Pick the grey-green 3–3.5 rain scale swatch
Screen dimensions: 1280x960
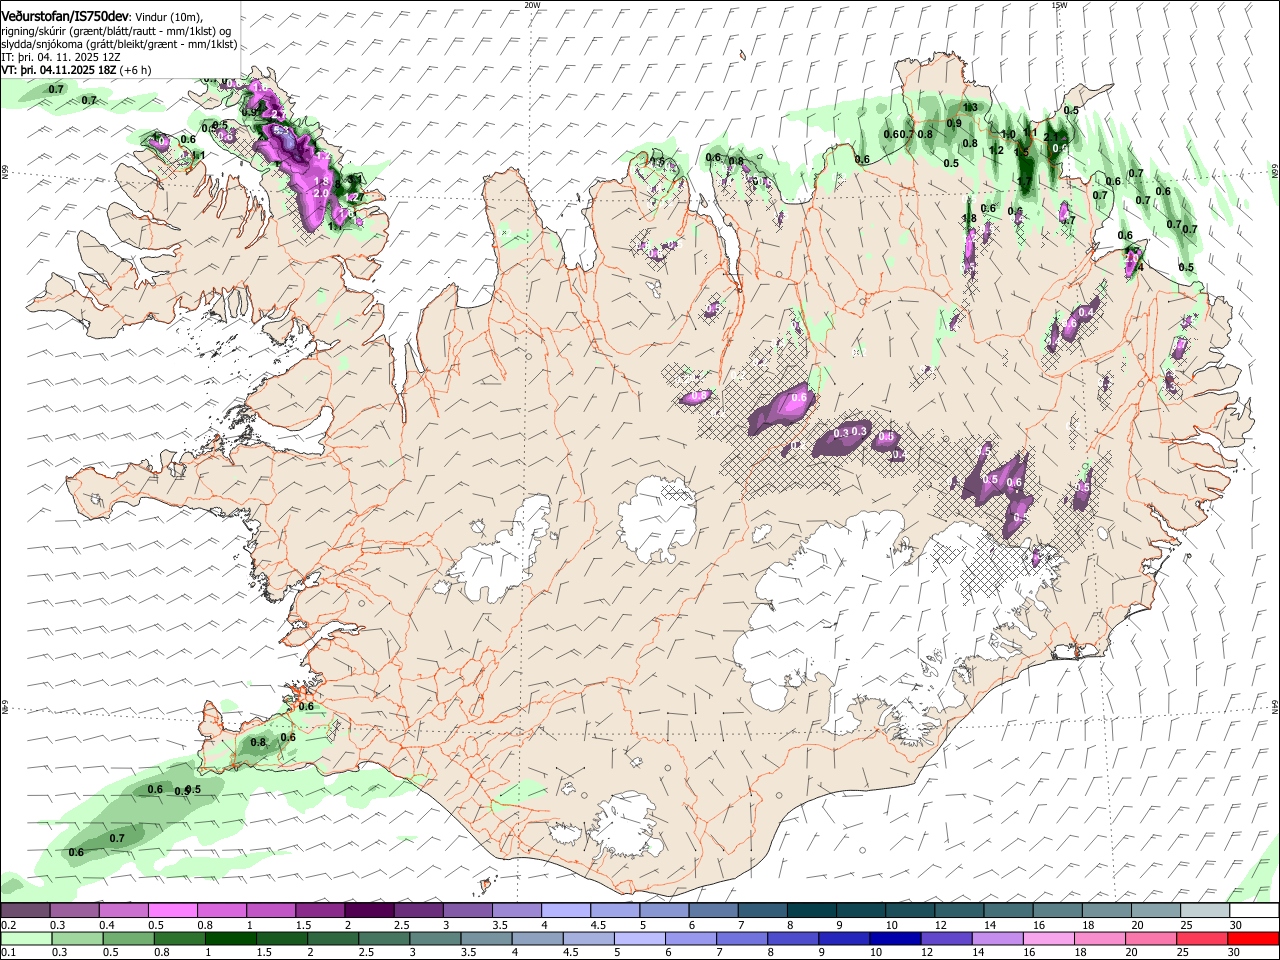coord(435,939)
